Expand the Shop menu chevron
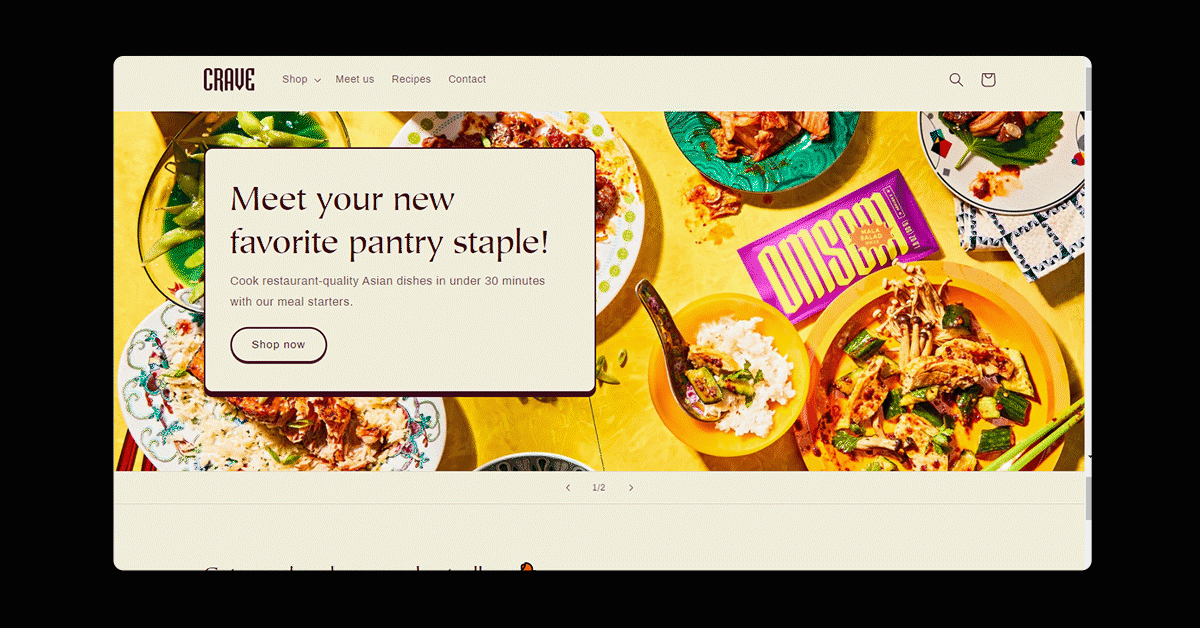Viewport: 1200px width, 628px height. click(317, 80)
